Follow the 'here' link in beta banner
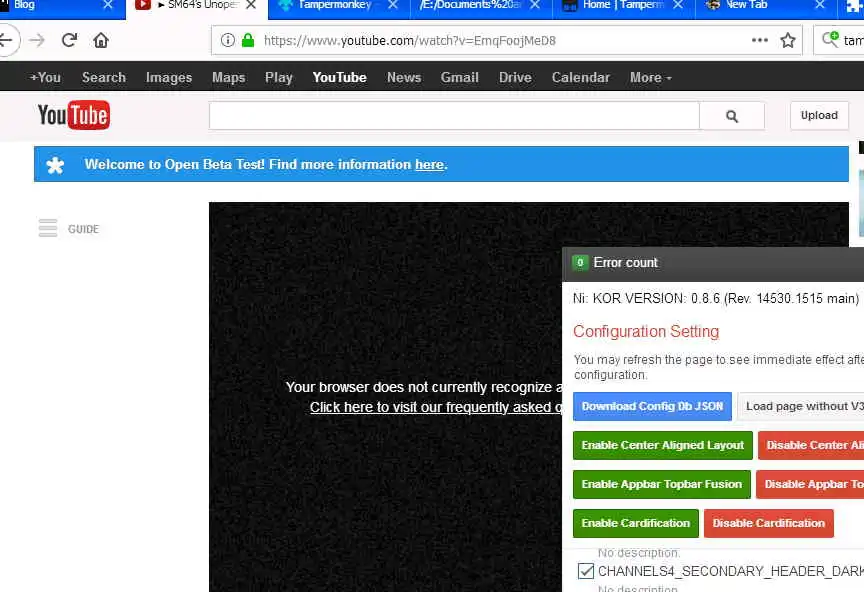864x592 pixels. 429,165
